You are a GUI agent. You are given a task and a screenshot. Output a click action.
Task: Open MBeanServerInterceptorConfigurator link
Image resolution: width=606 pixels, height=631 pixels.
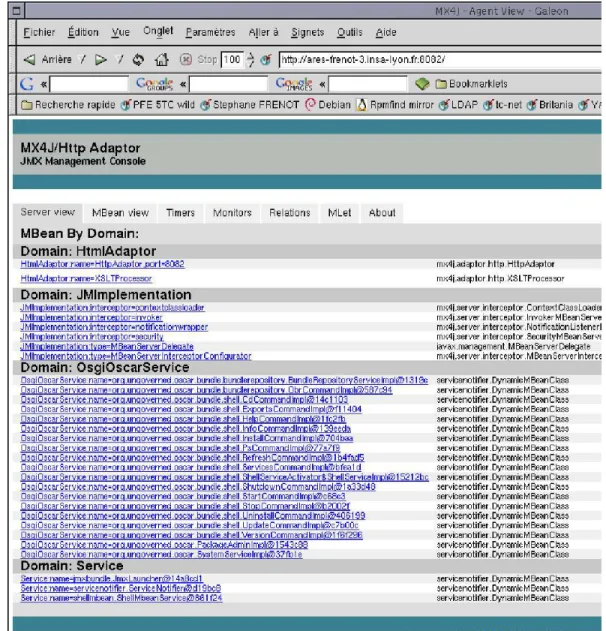click(136, 356)
